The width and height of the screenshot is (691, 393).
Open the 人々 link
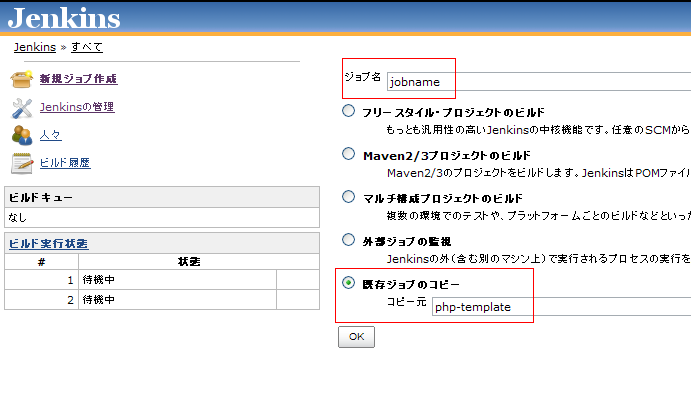pos(51,135)
